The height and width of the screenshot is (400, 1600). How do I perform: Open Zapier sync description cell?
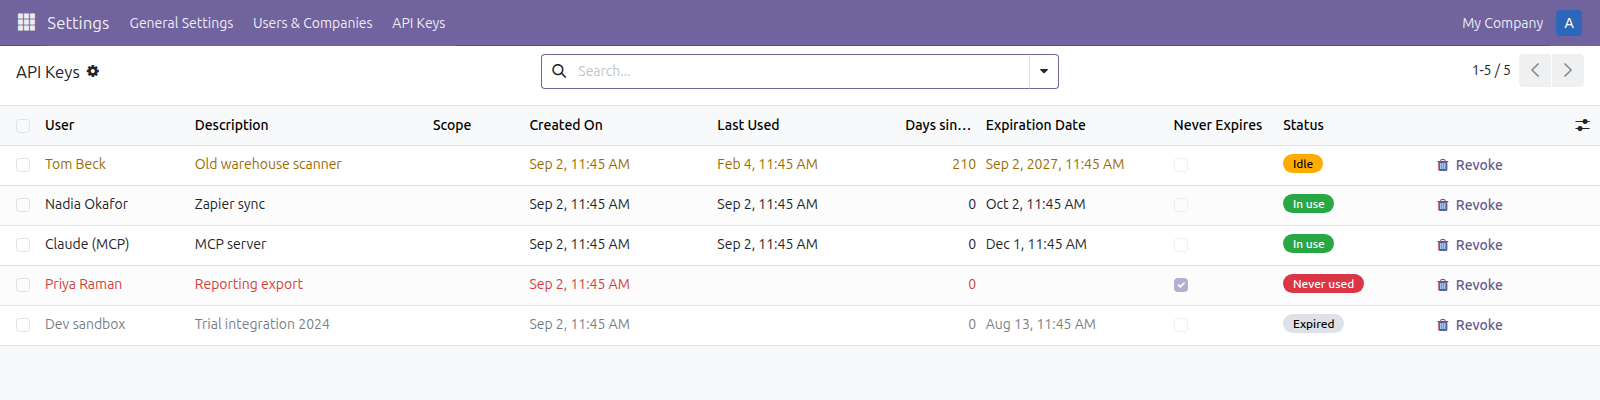click(230, 204)
